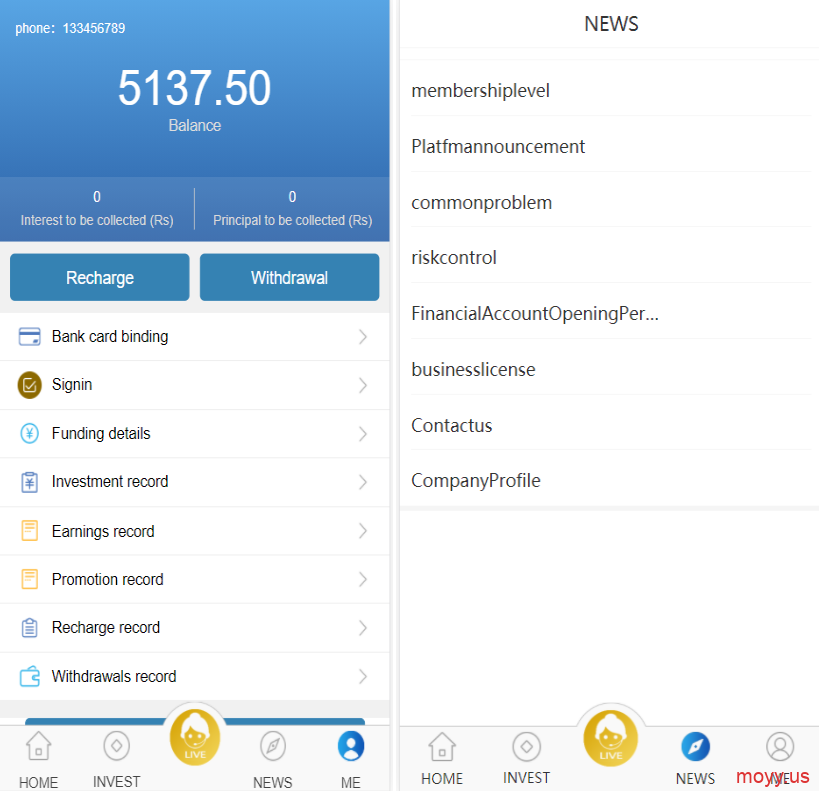Open the CompanyProfile news item
Image resolution: width=819 pixels, height=791 pixels.
click(611, 480)
